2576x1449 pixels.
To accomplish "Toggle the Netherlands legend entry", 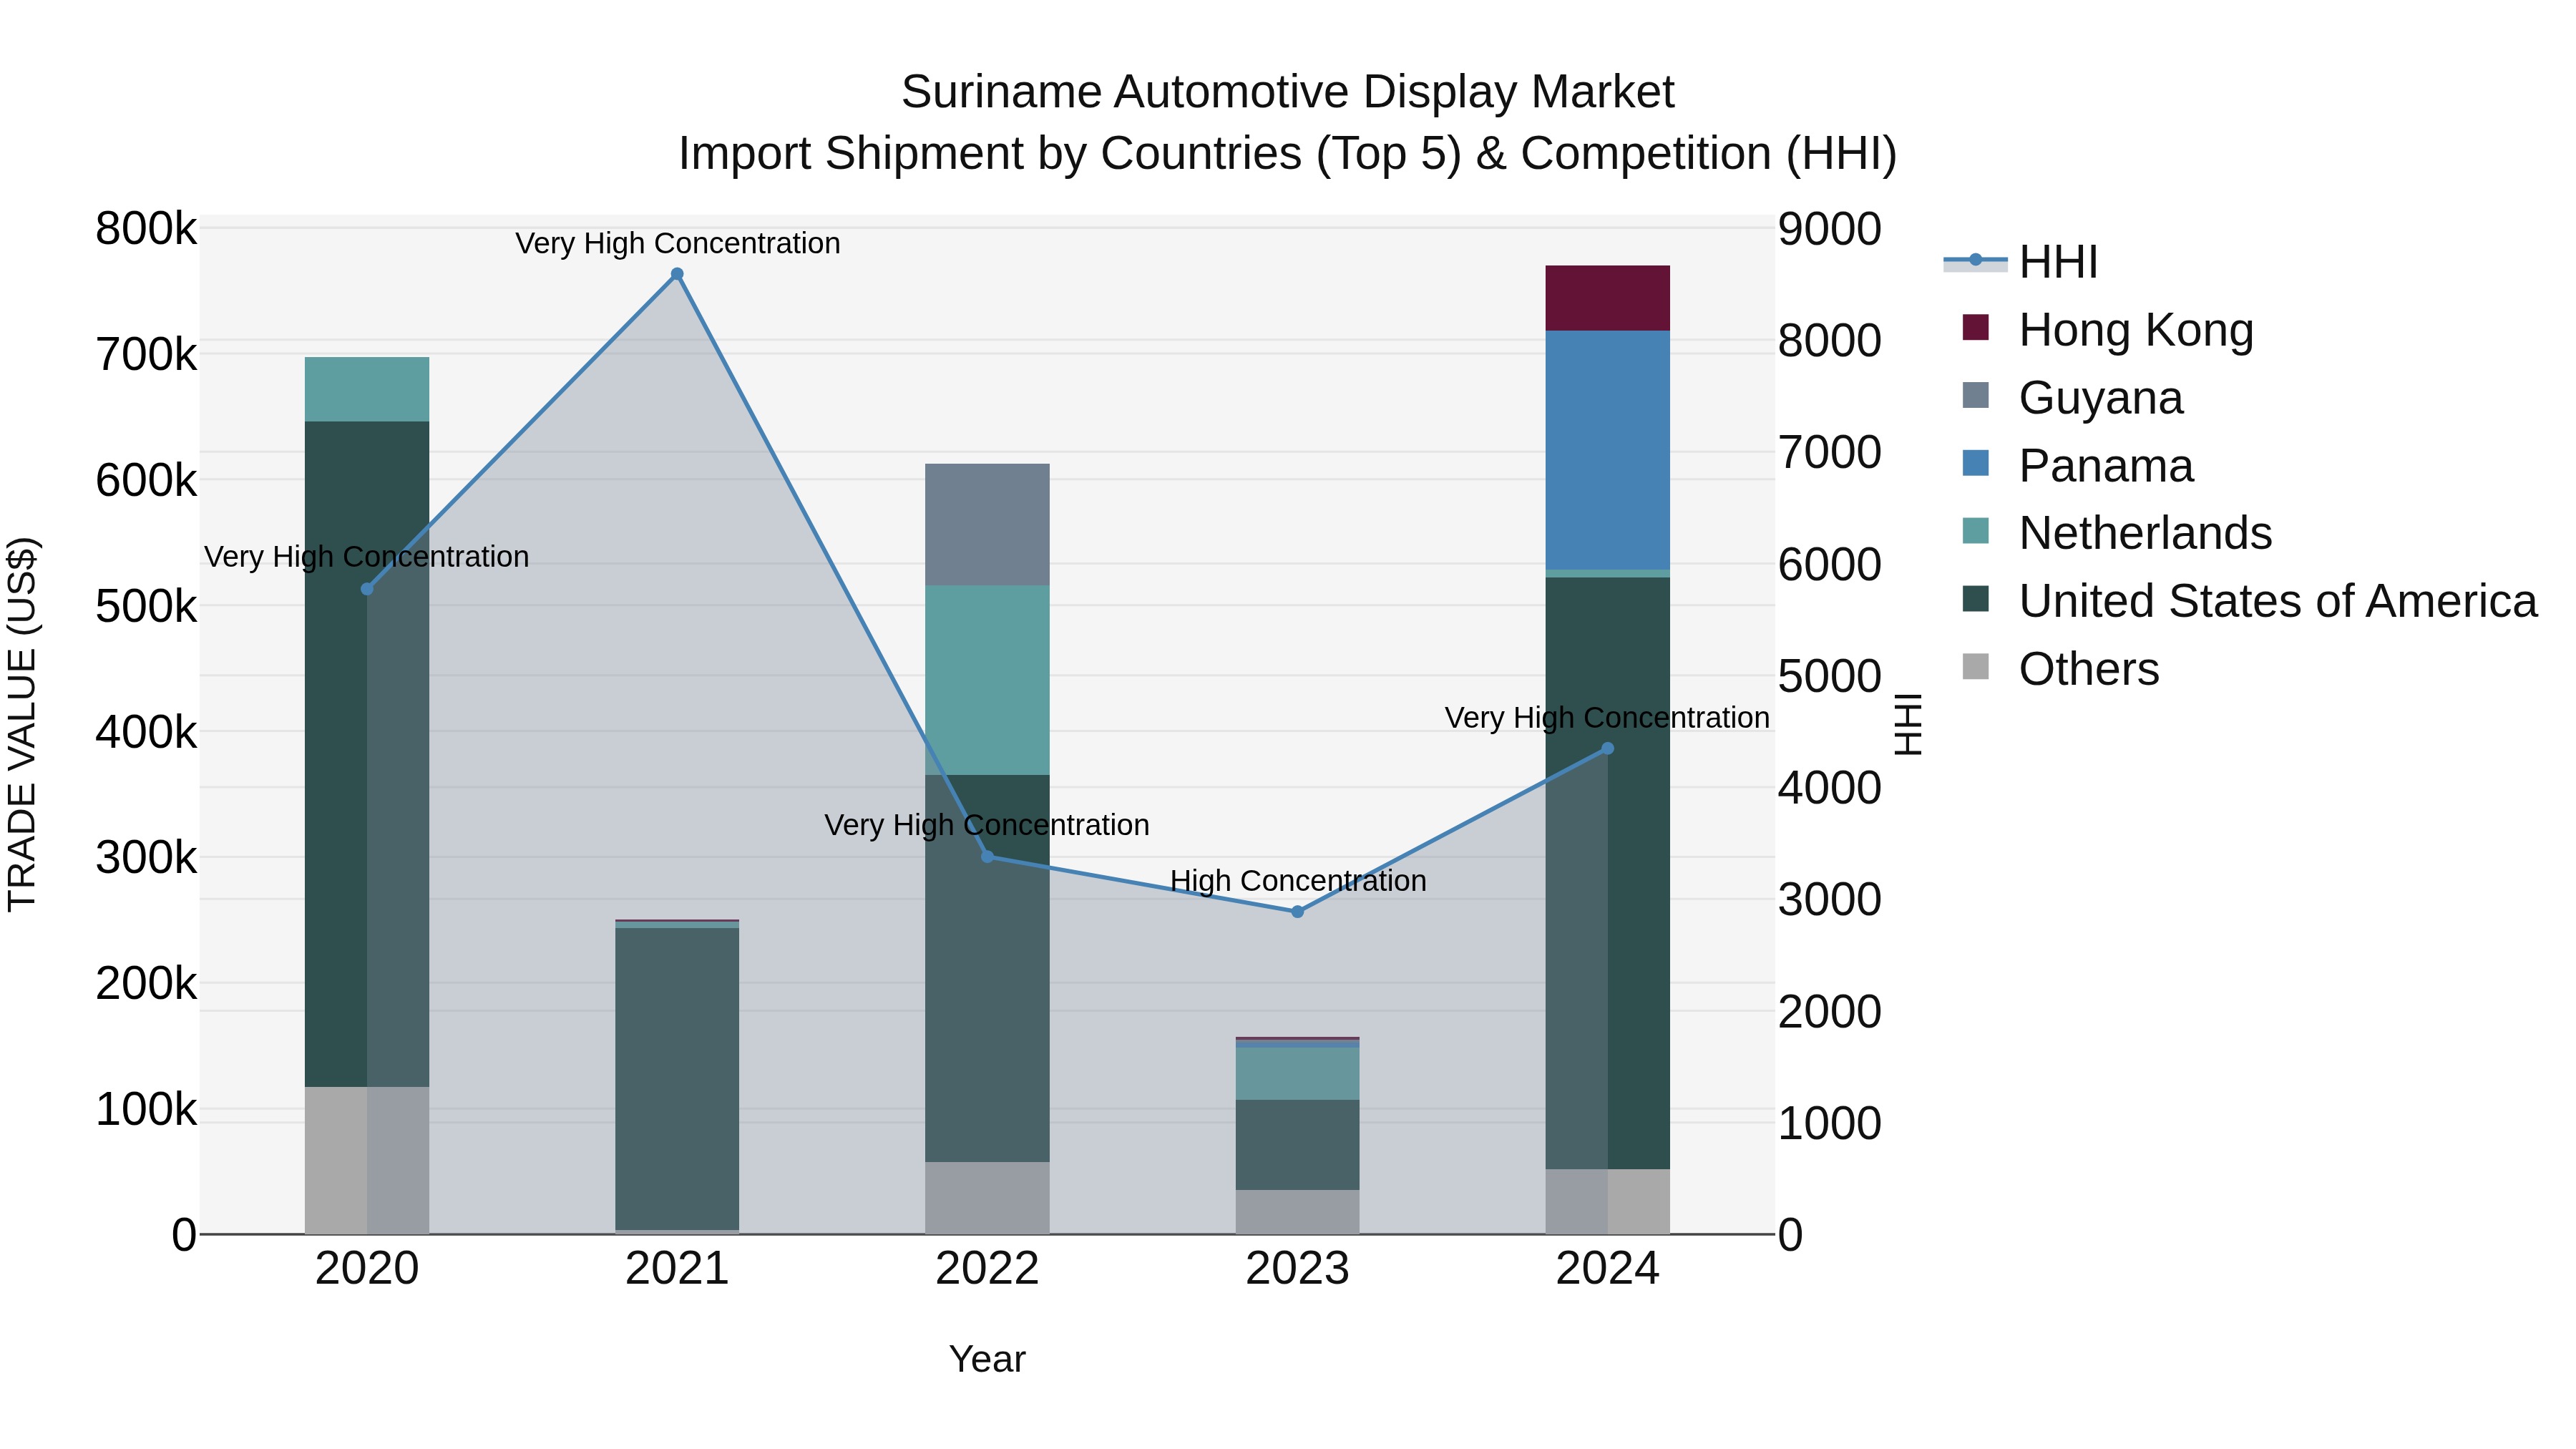I will tap(2117, 532).
